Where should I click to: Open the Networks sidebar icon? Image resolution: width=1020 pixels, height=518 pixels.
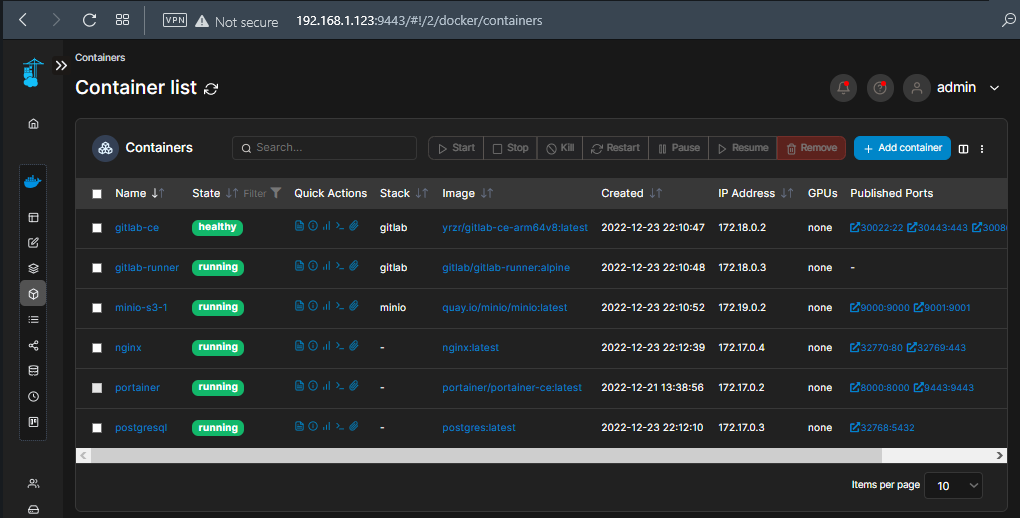(33, 345)
